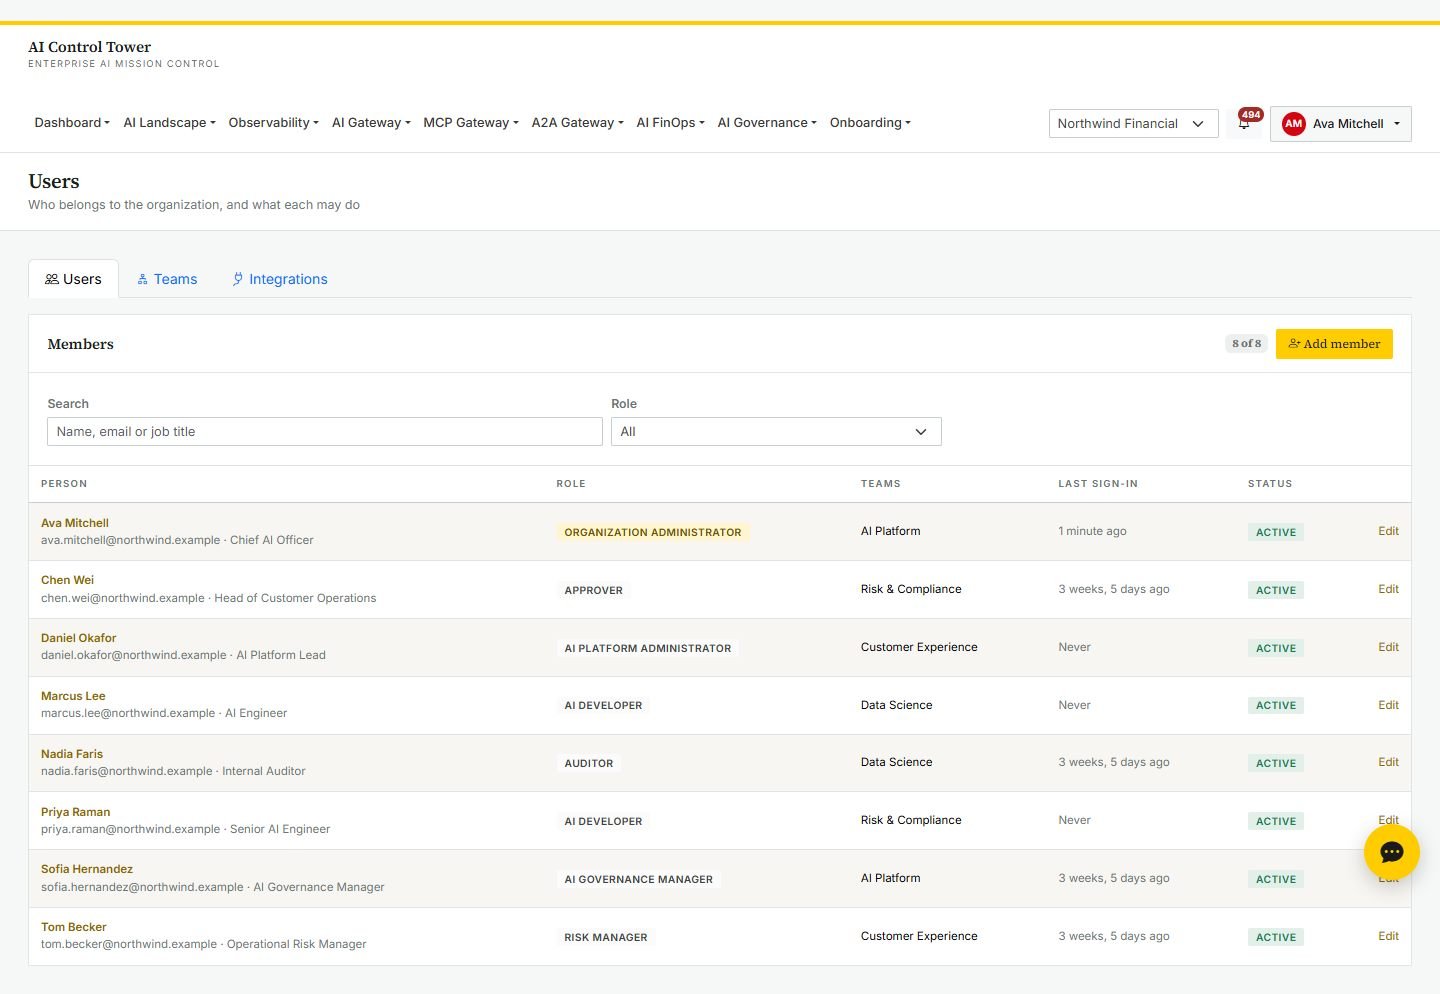Select the Users tab
The width and height of the screenshot is (1440, 994).
pyautogui.click(x=73, y=279)
